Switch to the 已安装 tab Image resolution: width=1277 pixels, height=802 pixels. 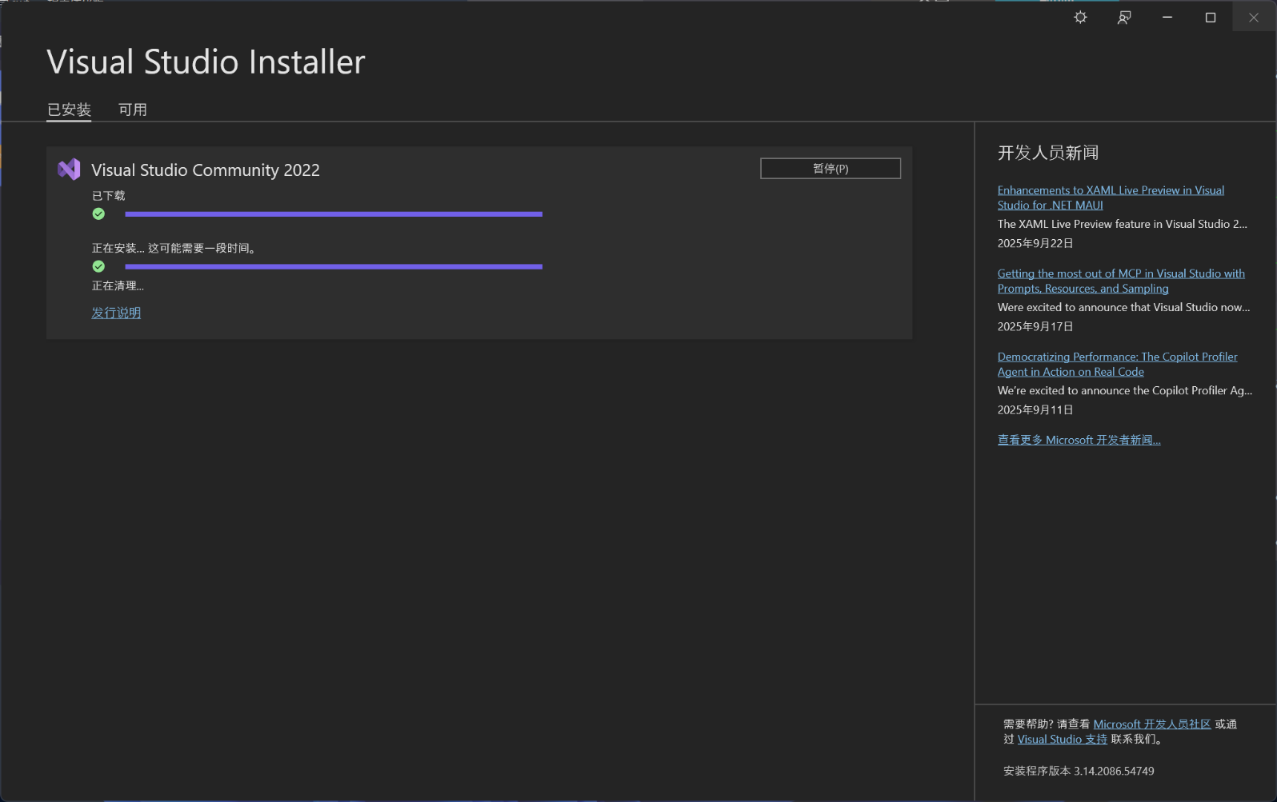pos(69,110)
